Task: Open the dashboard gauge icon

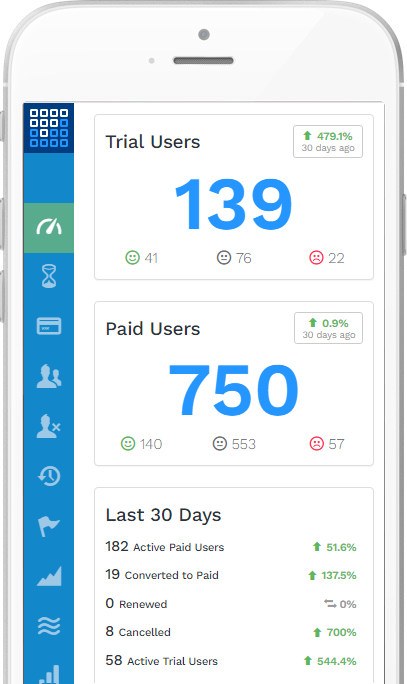Action: pos(49,227)
